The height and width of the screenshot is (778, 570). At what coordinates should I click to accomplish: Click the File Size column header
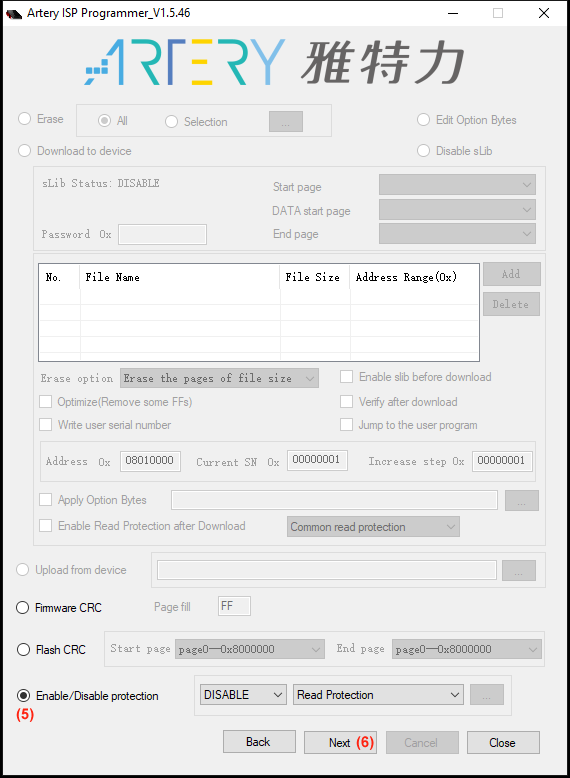click(315, 277)
